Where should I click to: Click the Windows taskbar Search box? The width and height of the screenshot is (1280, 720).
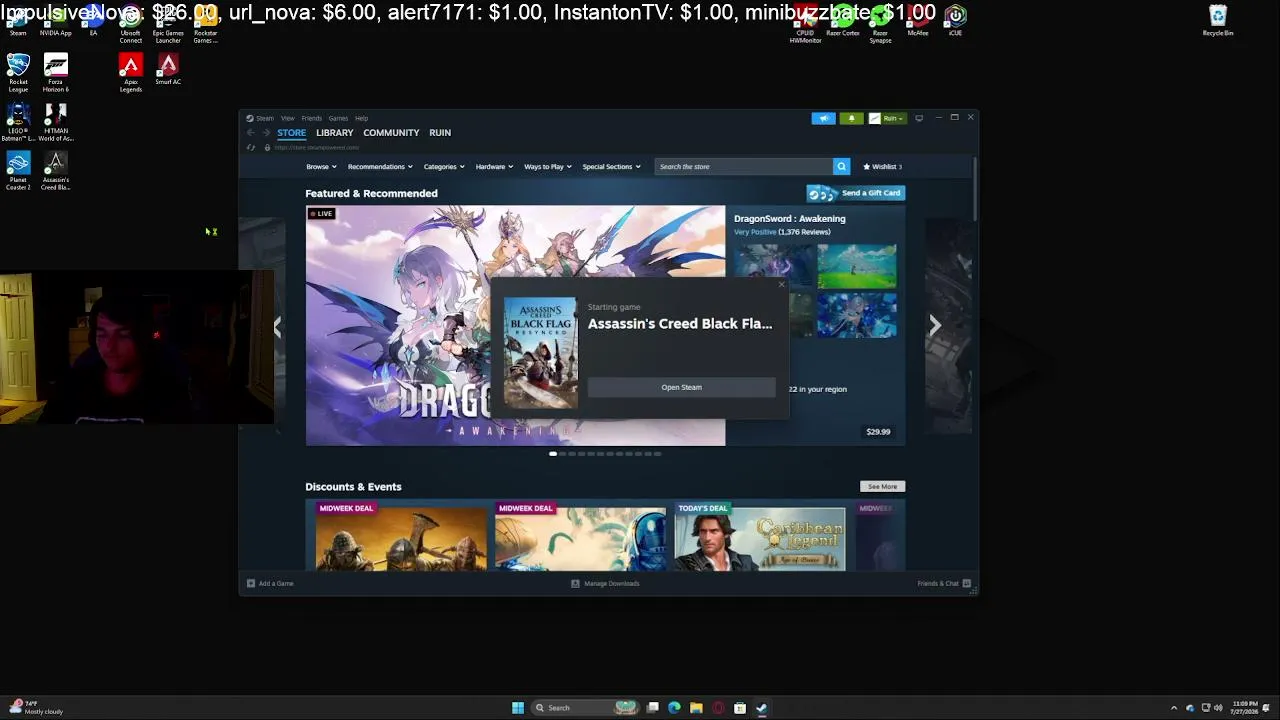point(583,708)
